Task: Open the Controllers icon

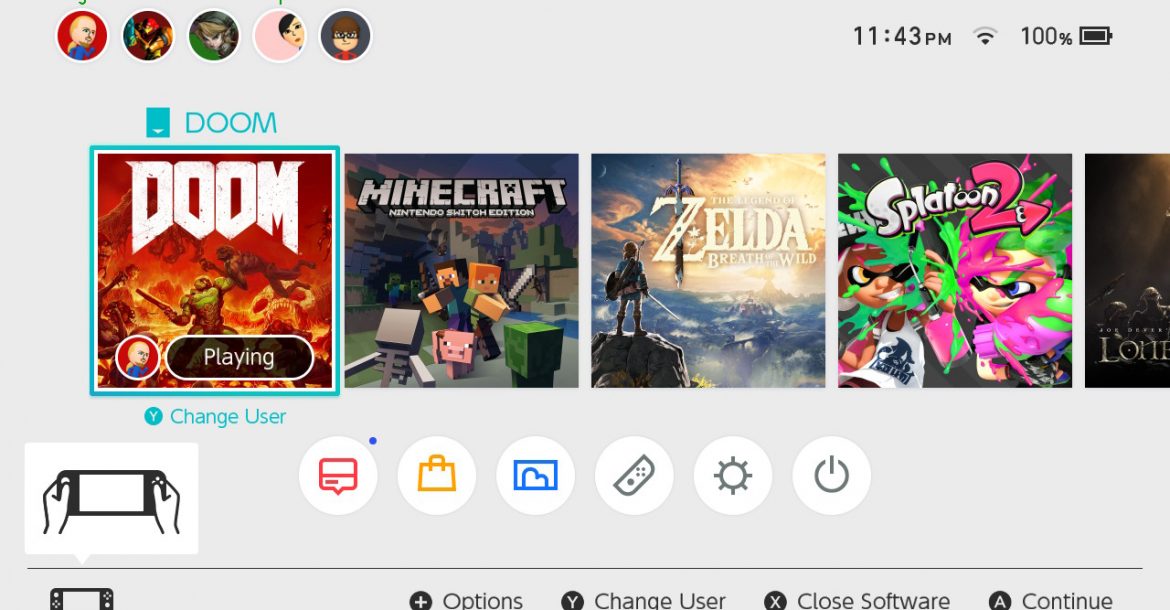Action: coord(634,476)
